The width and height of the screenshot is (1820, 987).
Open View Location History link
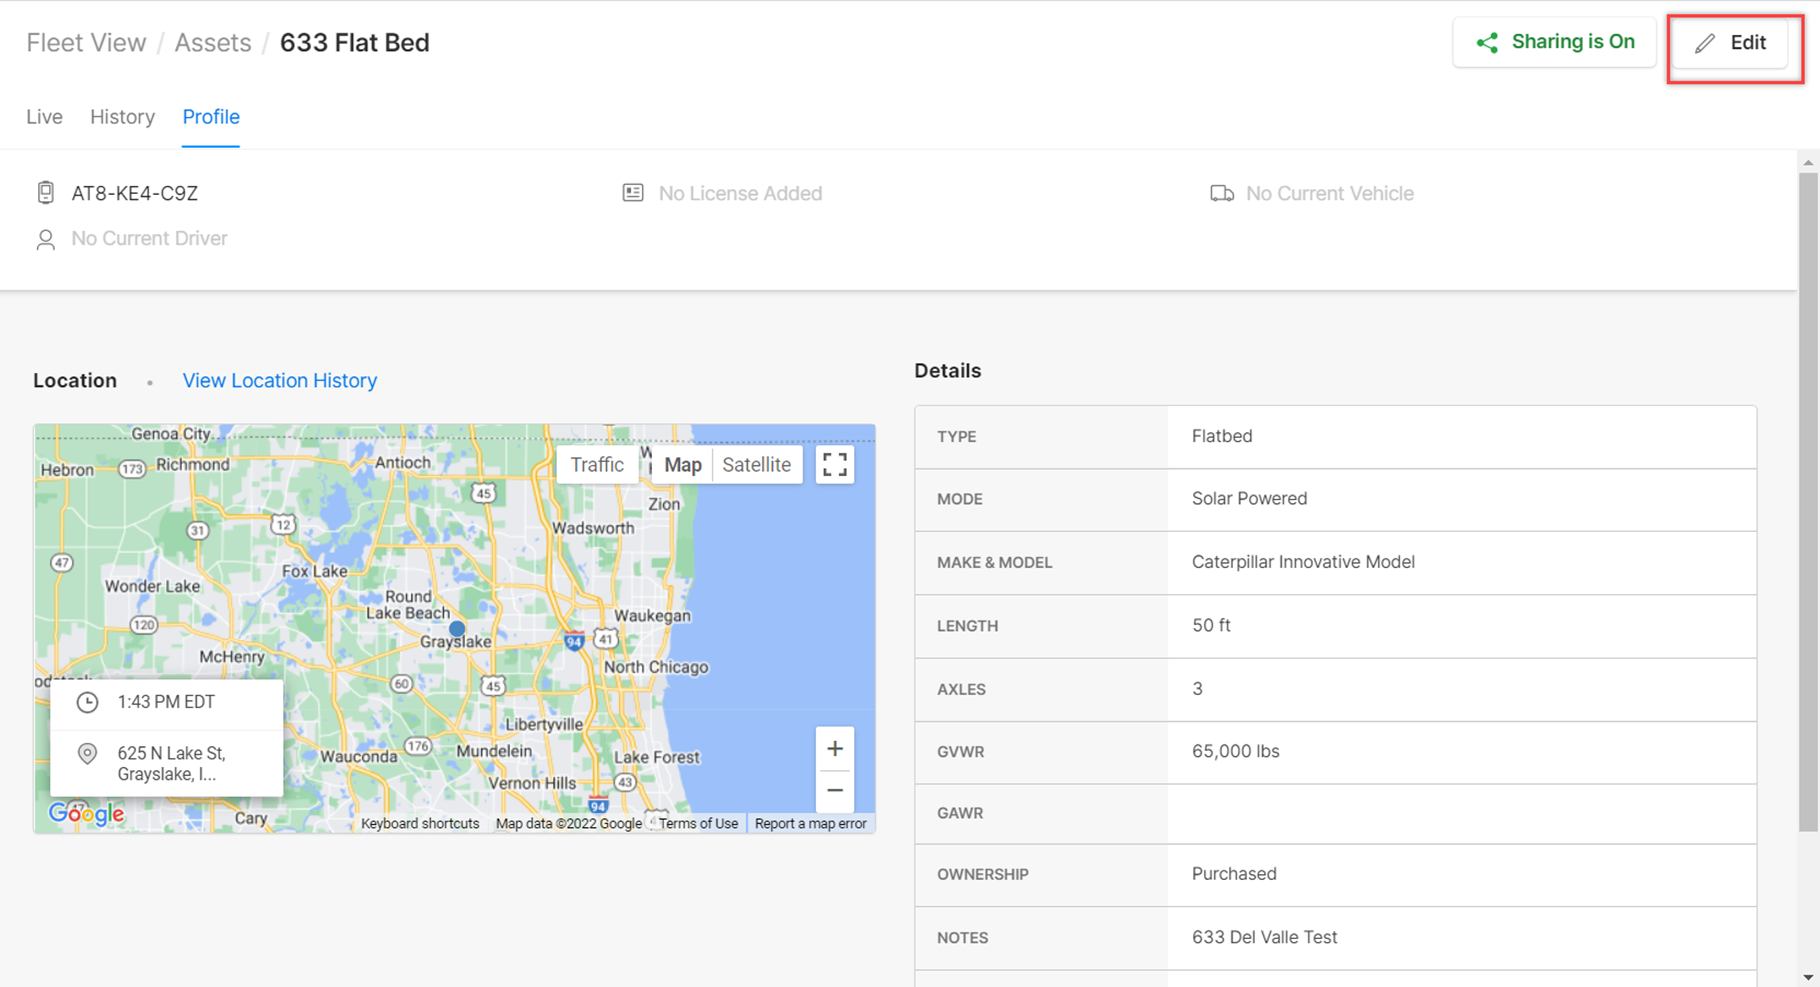[x=280, y=381]
